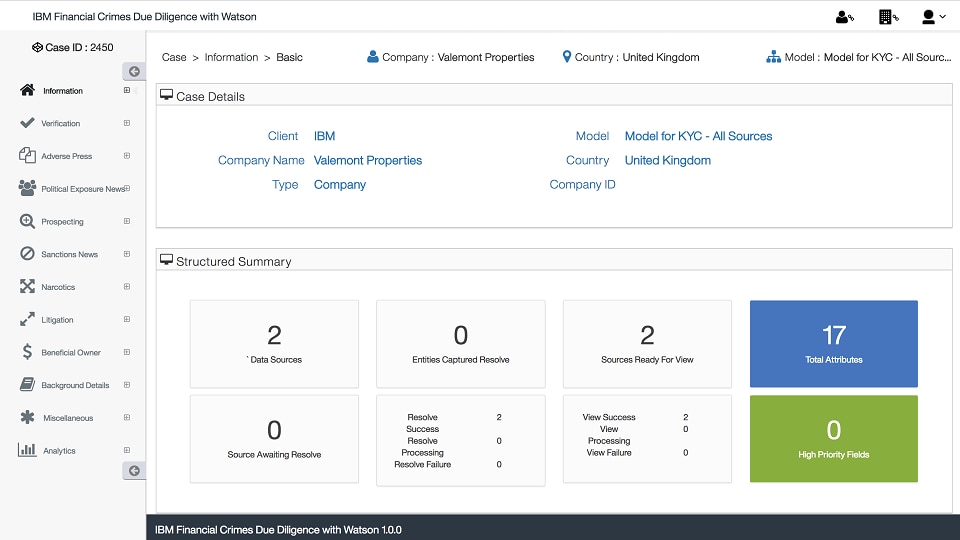This screenshot has width=960, height=540.
Task: Click Model for KYC - All Sources value
Action: click(699, 136)
